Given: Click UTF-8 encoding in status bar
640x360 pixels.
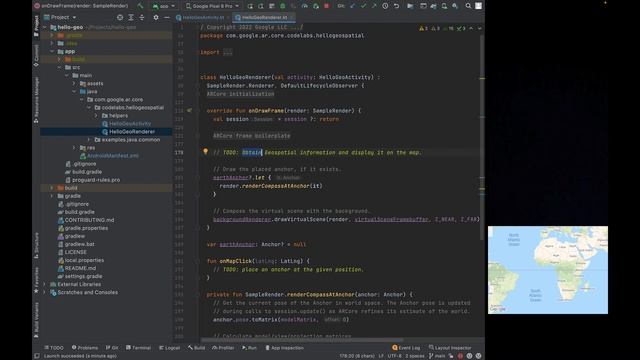Looking at the screenshot, I should [395, 356].
